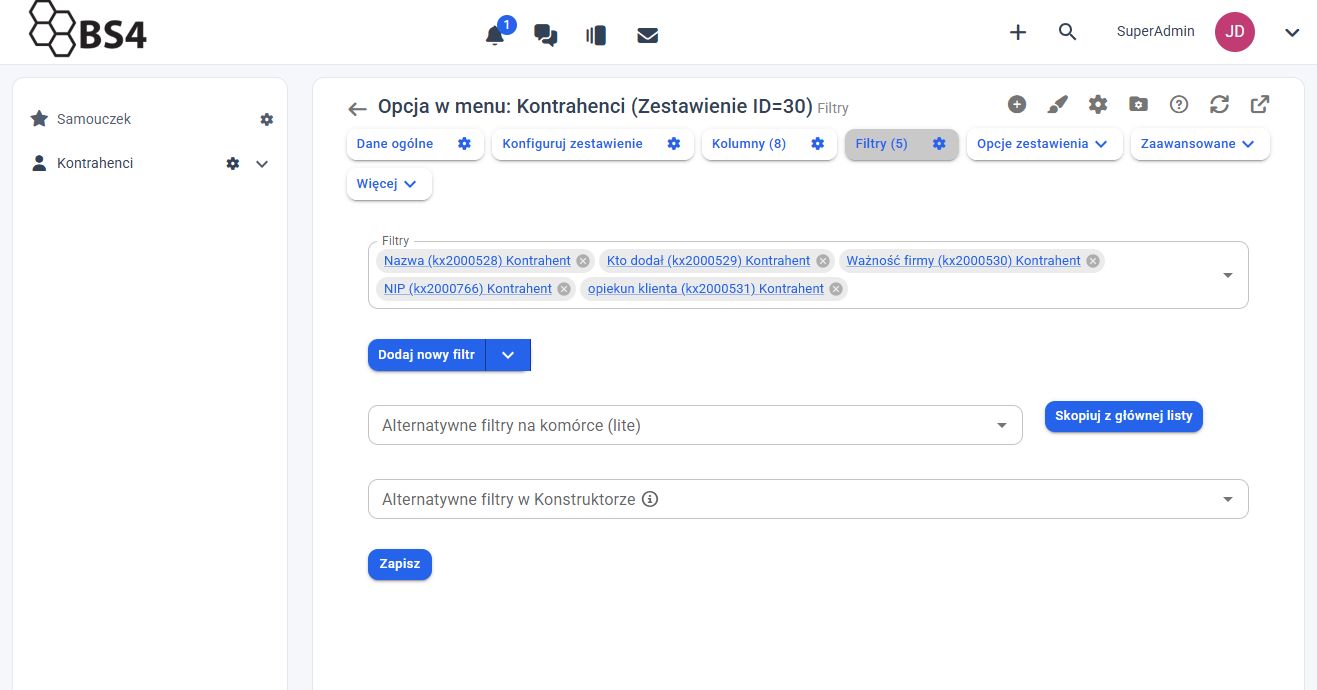The image size is (1317, 690).
Task: Click the Zapisz button
Action: coord(400,564)
